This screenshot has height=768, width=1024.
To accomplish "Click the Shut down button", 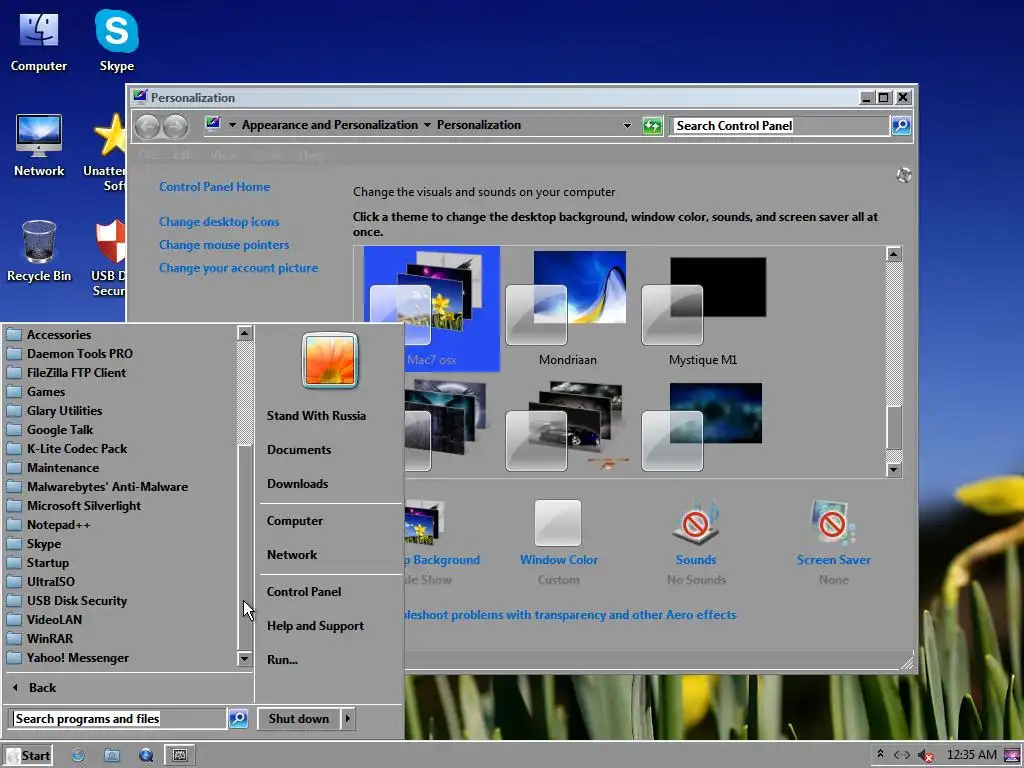I will pyautogui.click(x=299, y=718).
